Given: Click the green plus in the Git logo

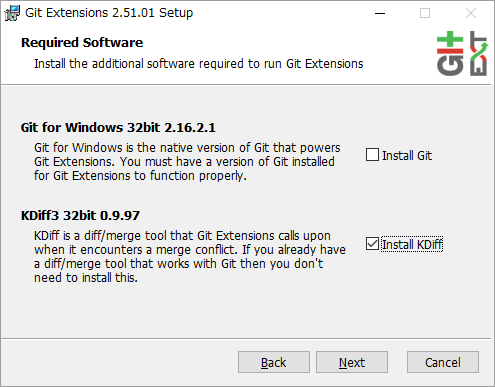Looking at the screenshot, I should point(450,39).
